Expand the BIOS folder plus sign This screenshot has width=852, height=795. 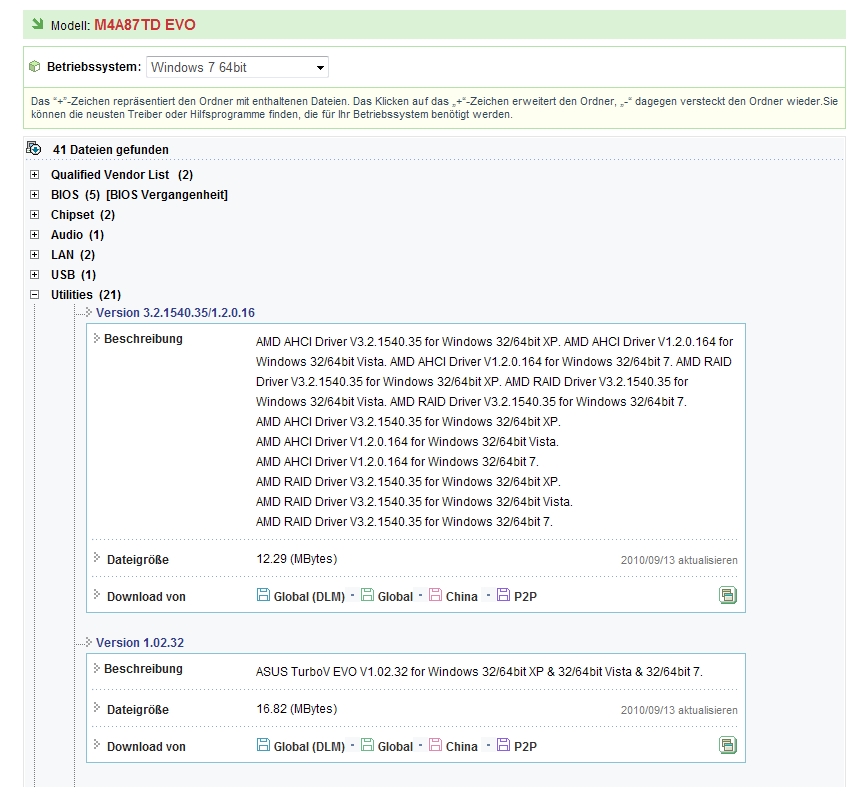[35, 195]
